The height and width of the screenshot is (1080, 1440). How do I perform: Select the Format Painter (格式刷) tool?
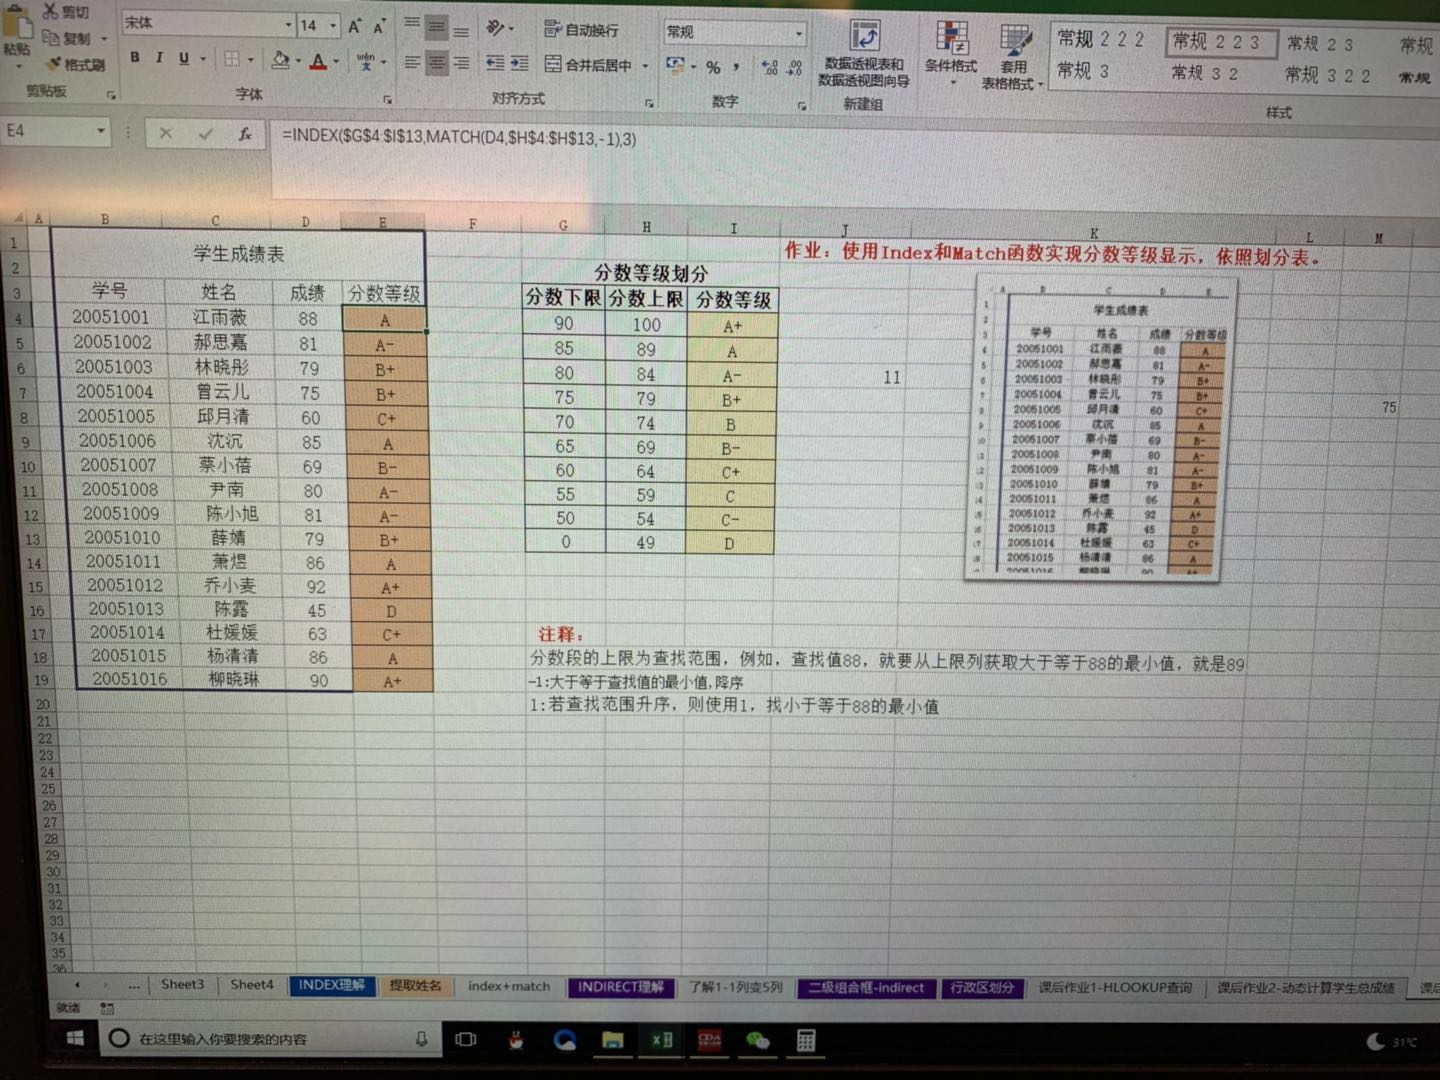pyautogui.click(x=75, y=64)
